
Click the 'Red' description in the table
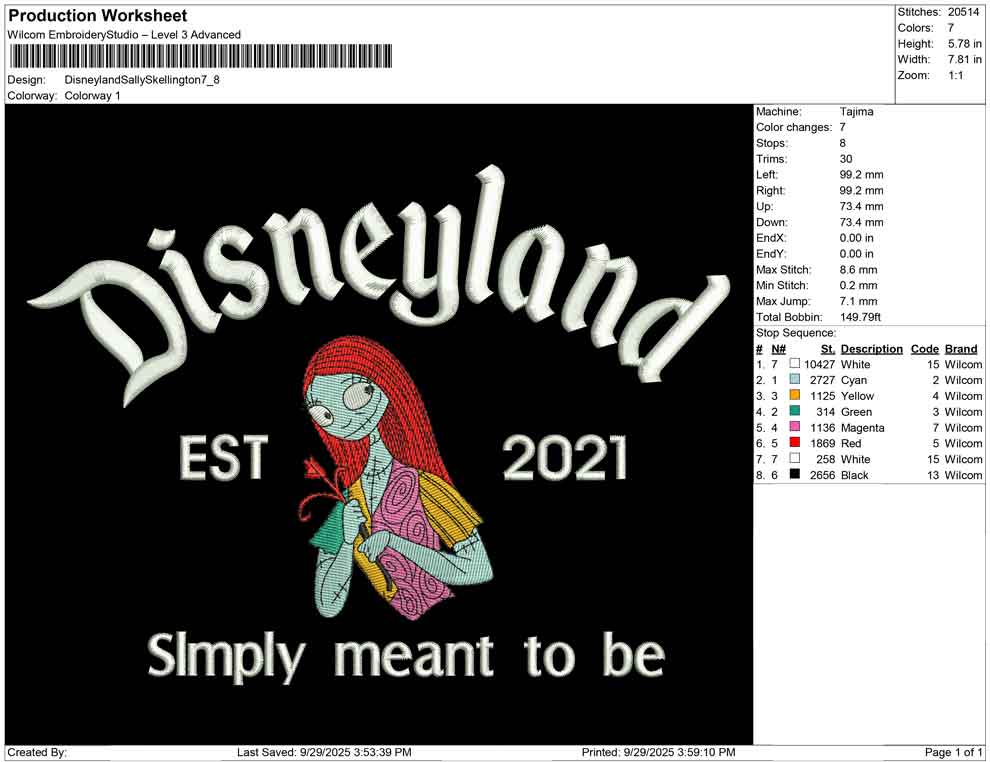pos(851,443)
